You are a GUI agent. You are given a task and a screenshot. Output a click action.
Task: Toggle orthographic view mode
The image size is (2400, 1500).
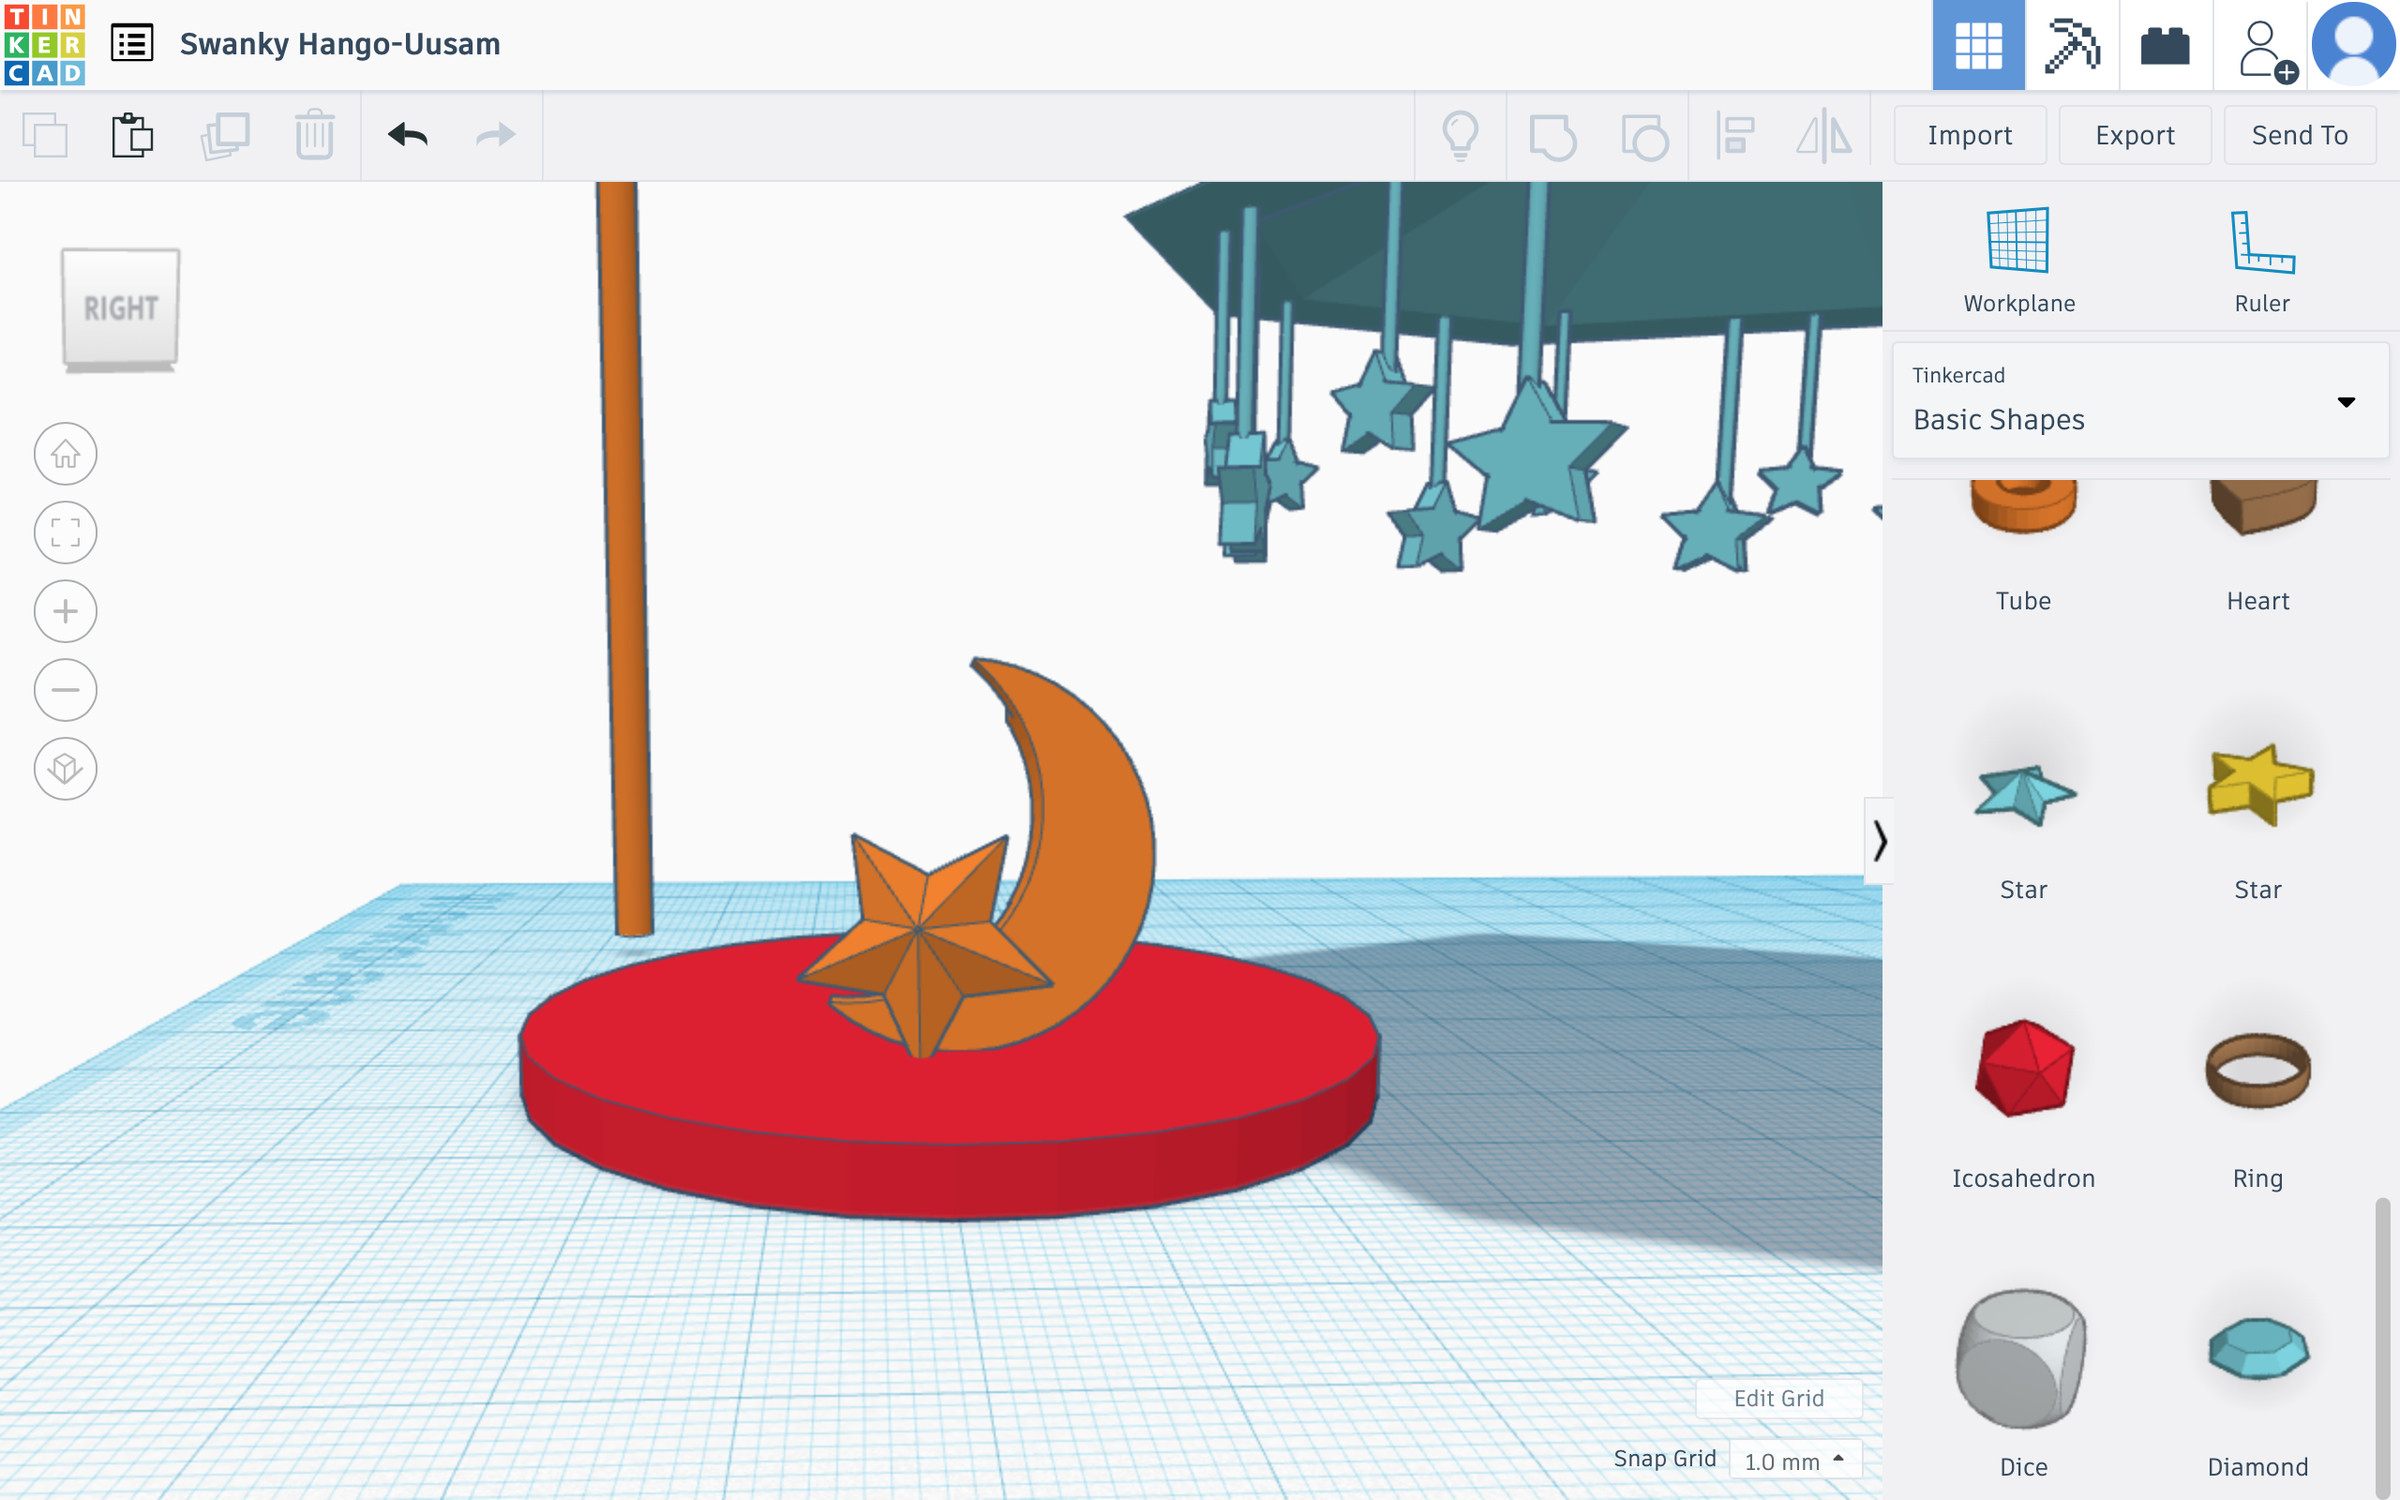[64, 769]
